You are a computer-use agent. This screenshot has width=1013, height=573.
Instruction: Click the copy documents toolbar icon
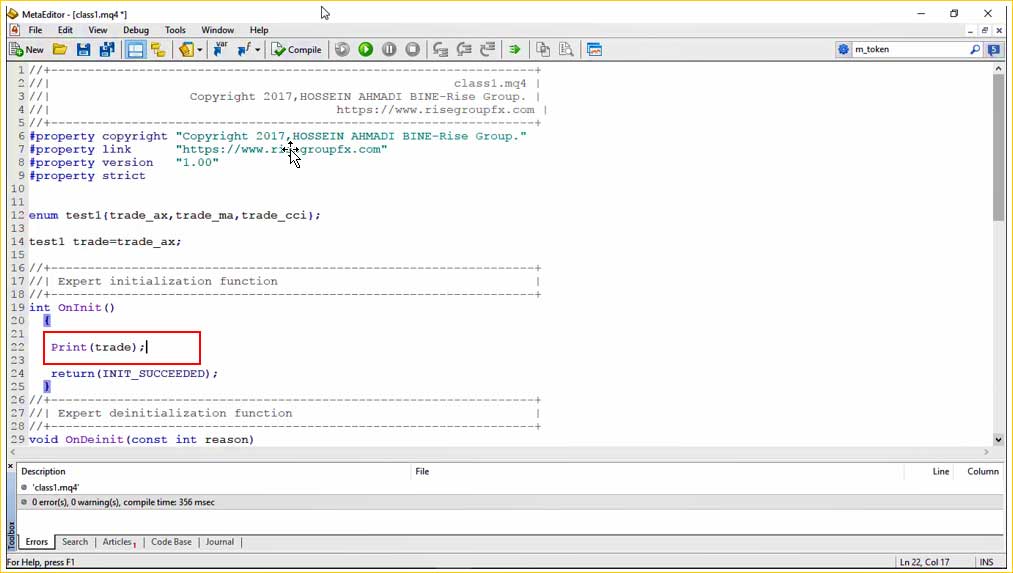[543, 50]
